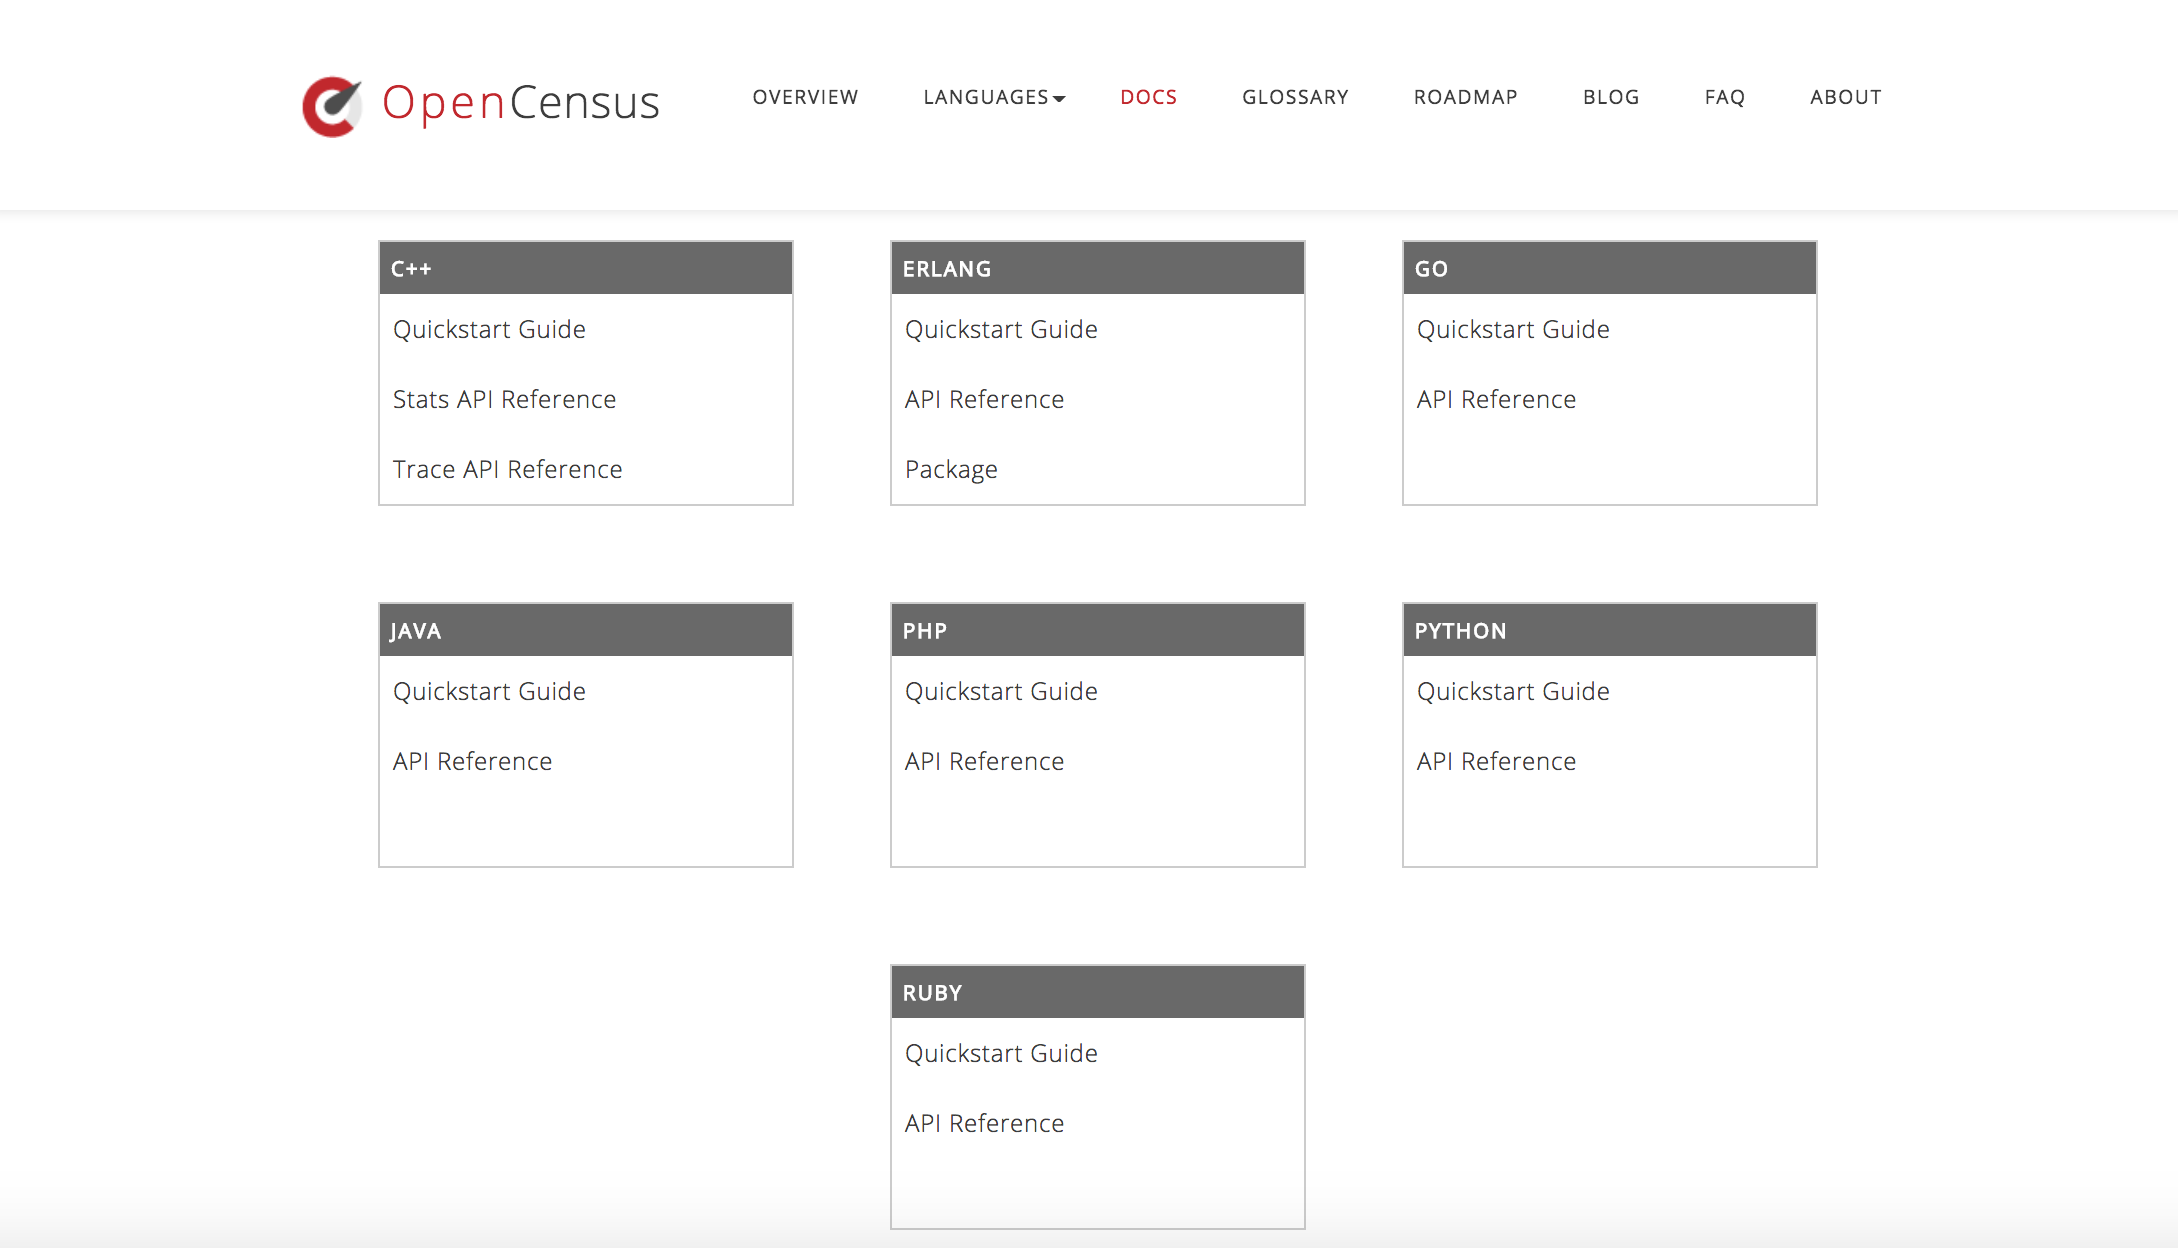Open the Erlang Quickstart Guide
The height and width of the screenshot is (1248, 2178).
[x=1001, y=329]
